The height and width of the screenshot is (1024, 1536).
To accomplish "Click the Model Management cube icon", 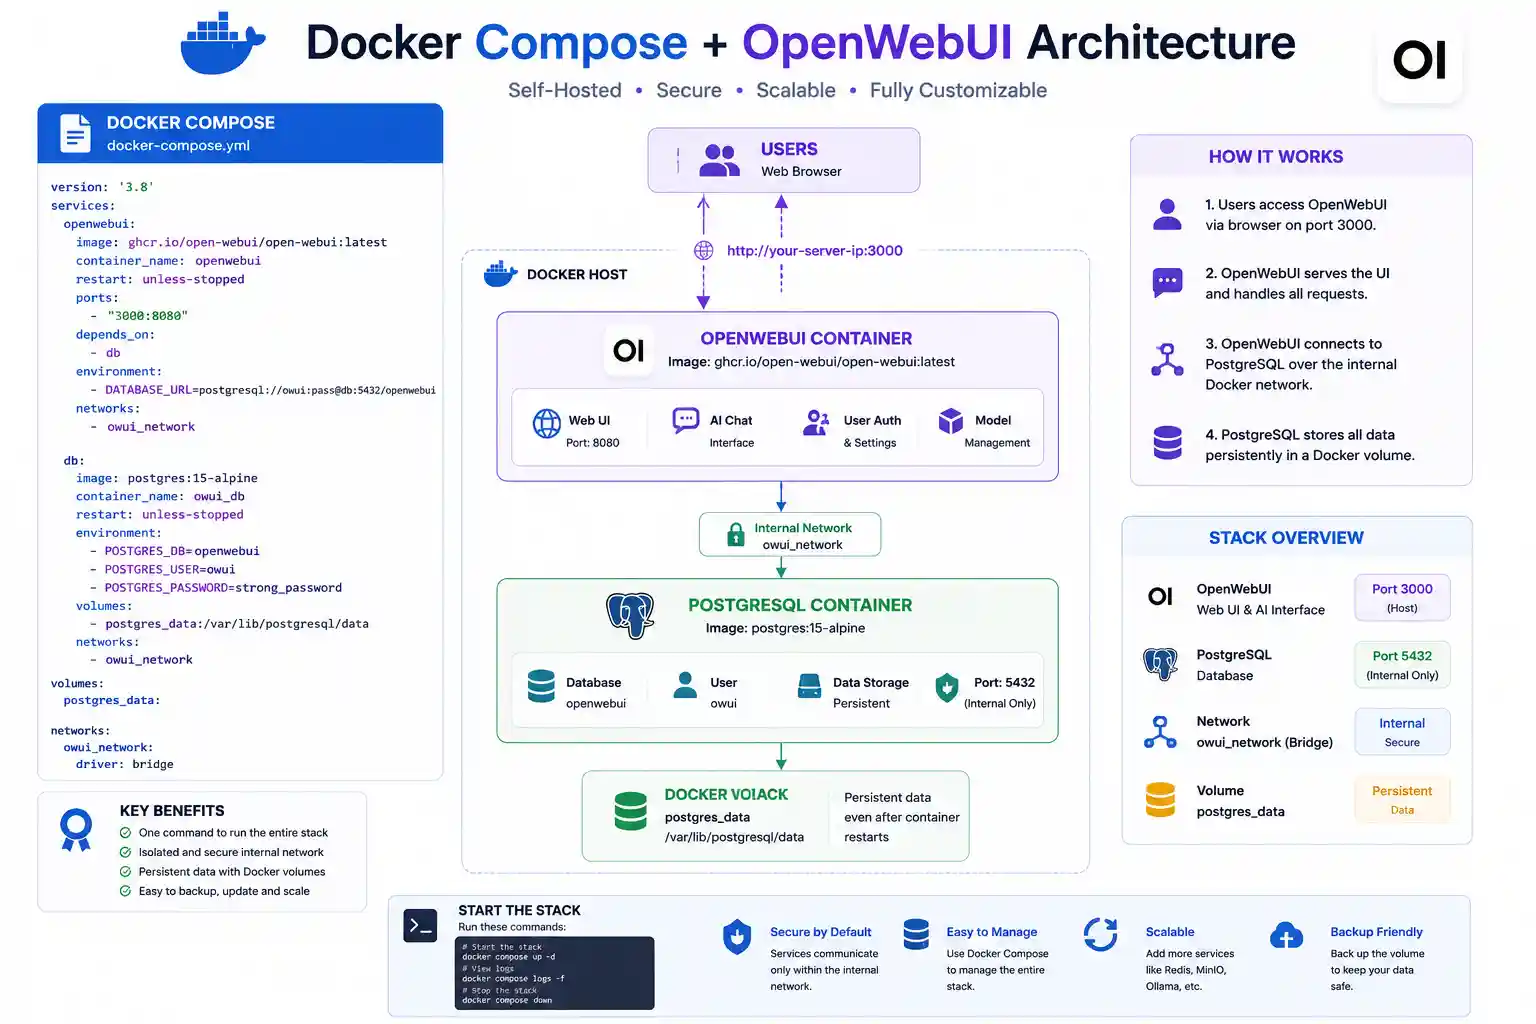I will [x=950, y=421].
